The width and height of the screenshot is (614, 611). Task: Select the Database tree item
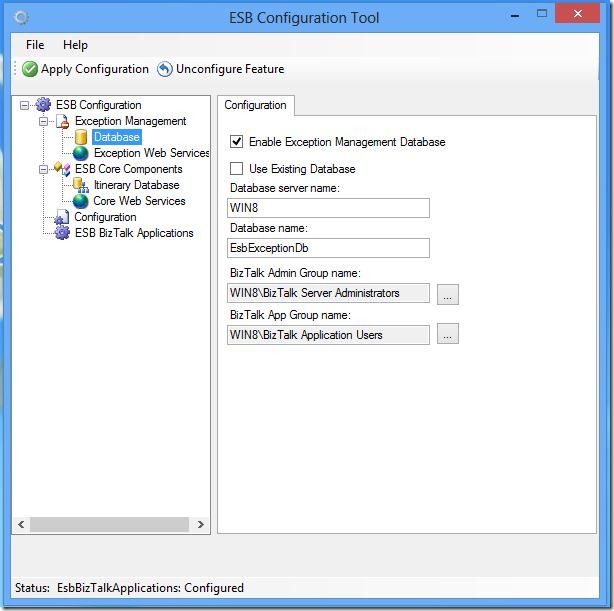point(117,137)
